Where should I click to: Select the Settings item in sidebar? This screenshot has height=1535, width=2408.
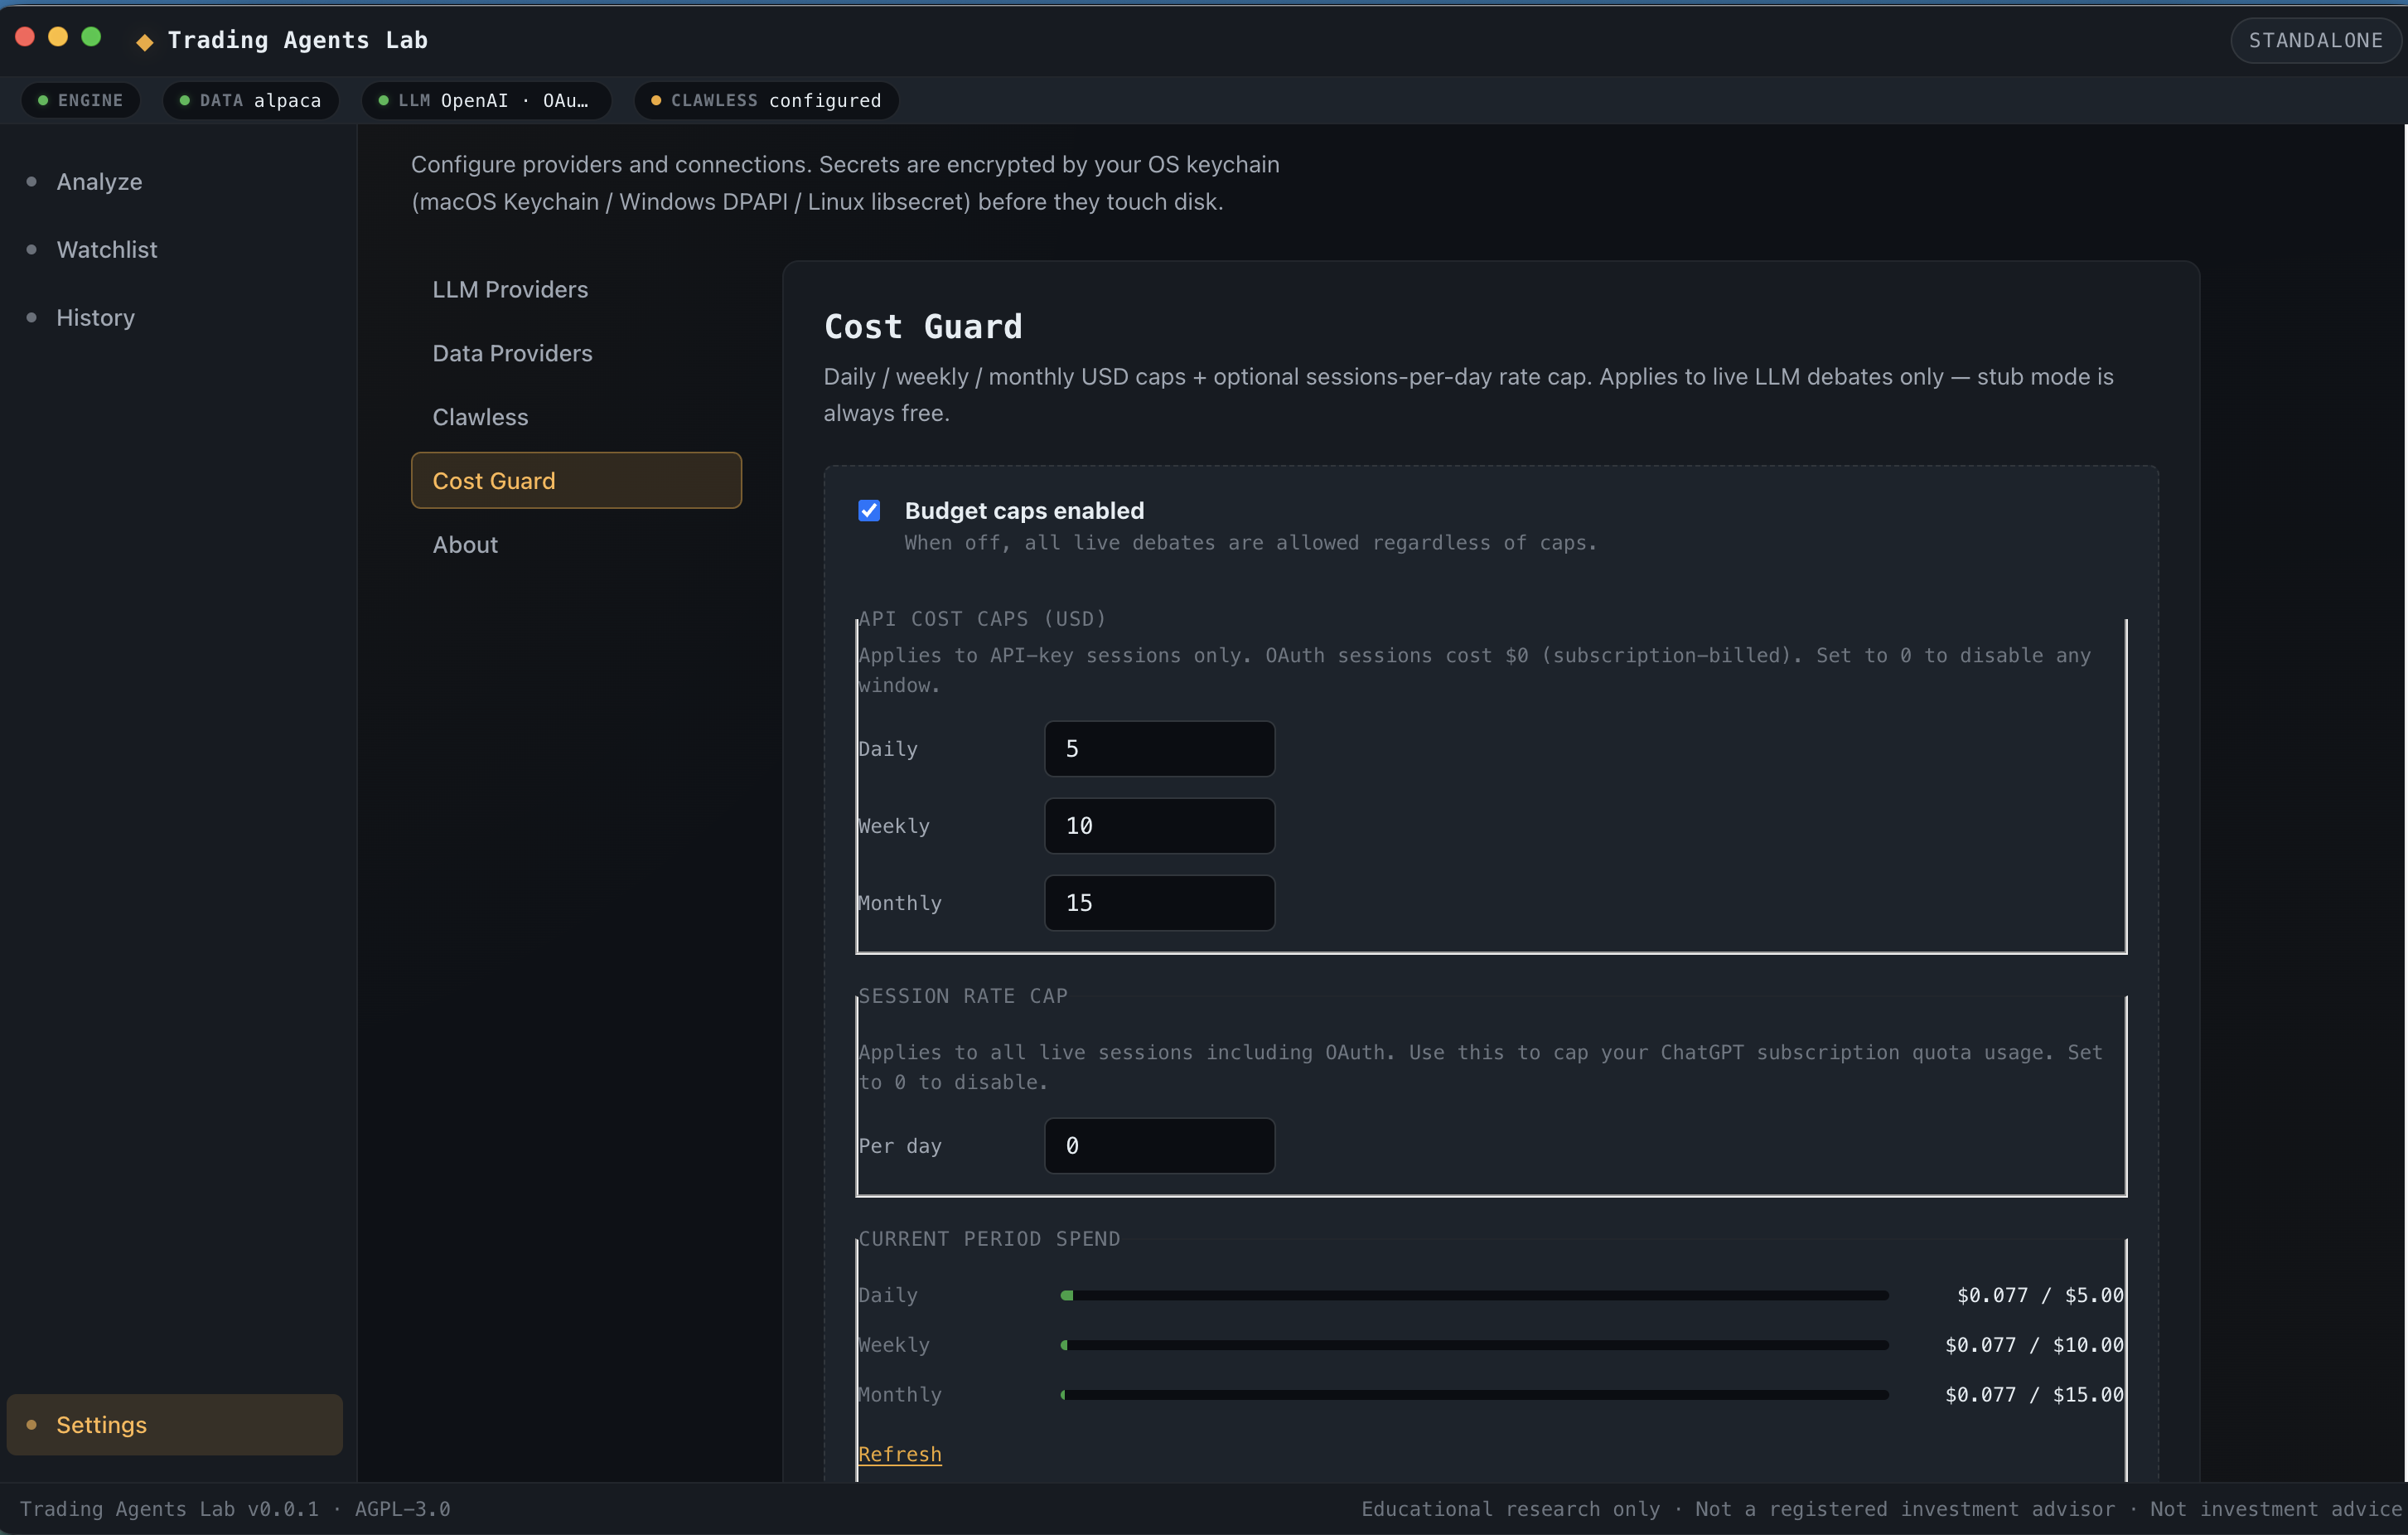(174, 1424)
